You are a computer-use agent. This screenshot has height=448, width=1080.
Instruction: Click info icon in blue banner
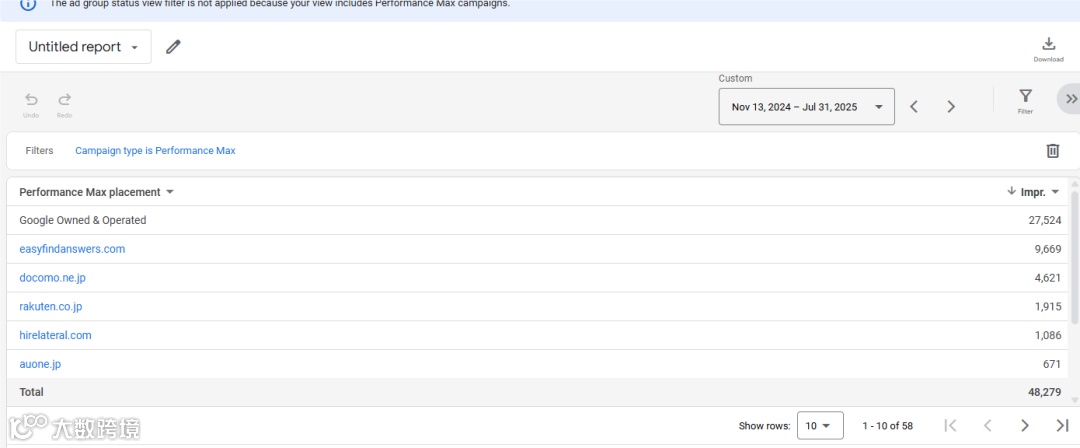tap(28, 3)
